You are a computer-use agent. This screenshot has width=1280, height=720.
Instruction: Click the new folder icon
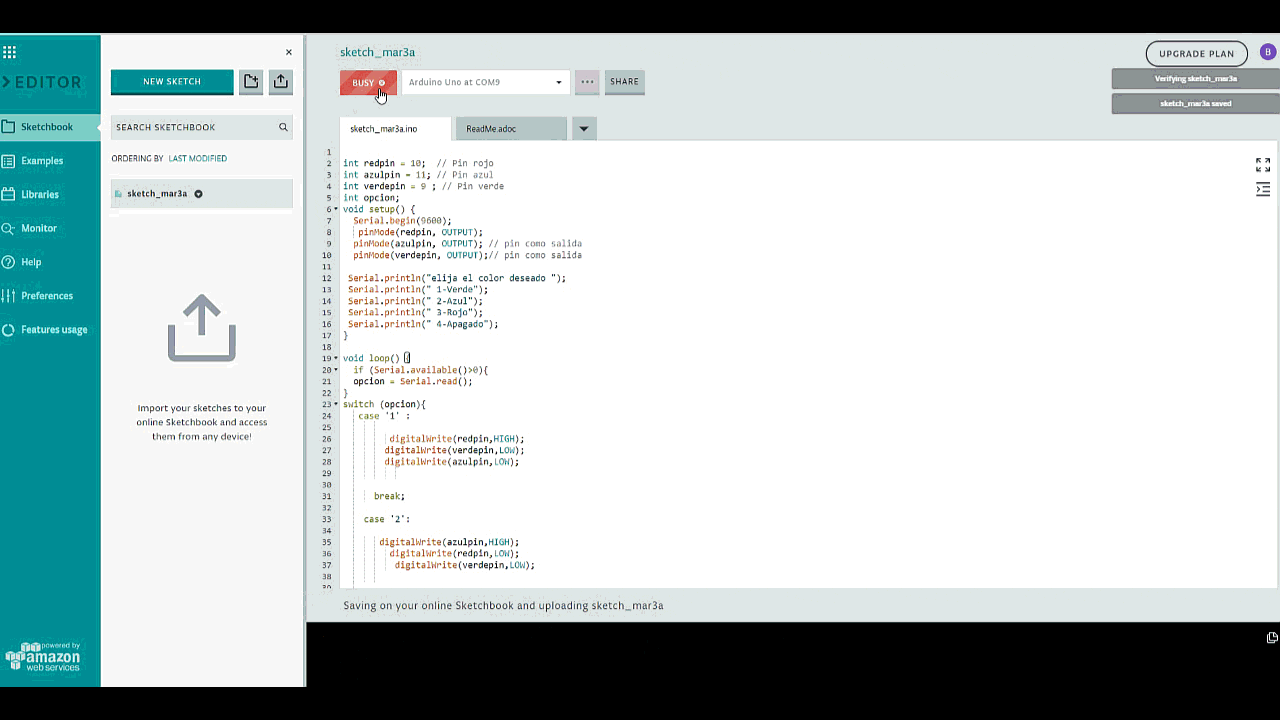251,82
